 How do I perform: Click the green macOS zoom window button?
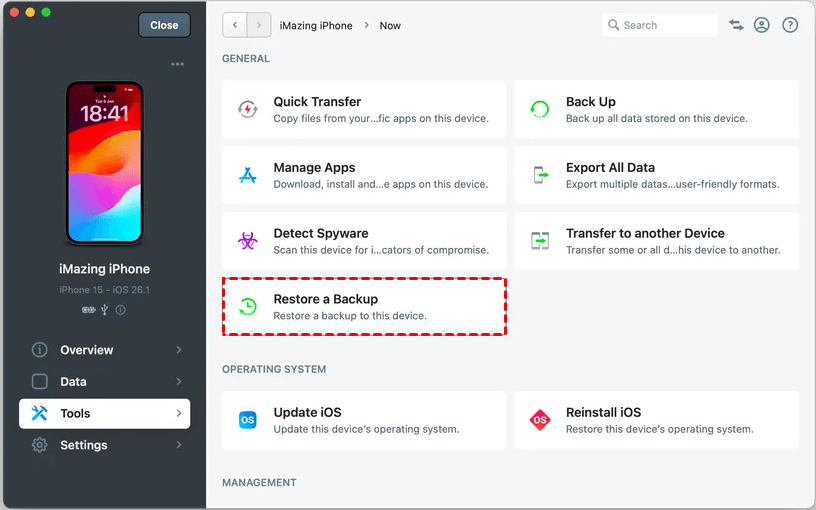(46, 12)
